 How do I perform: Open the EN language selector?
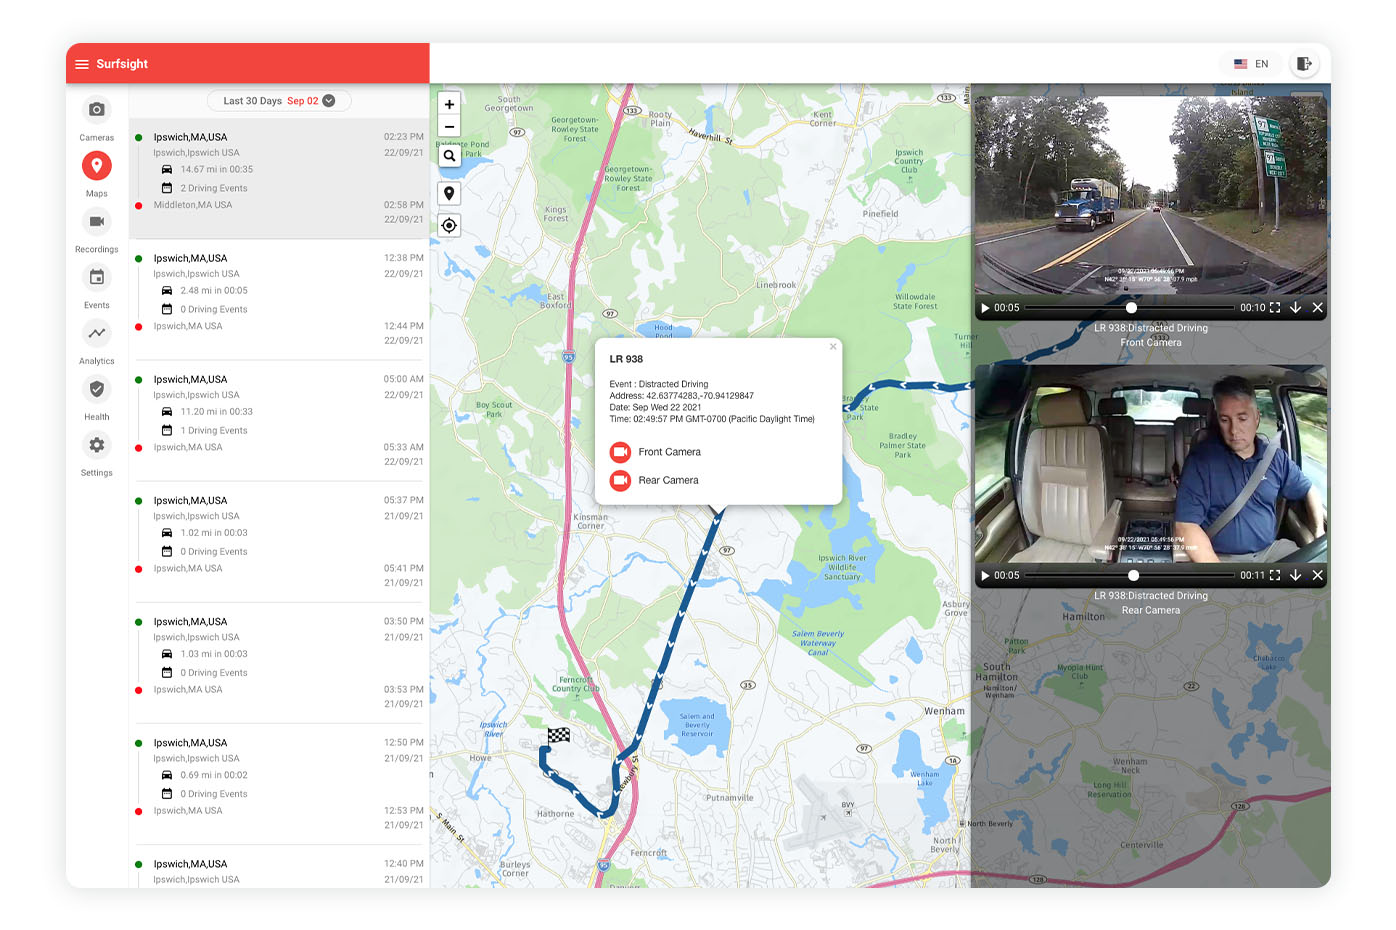coord(1251,64)
